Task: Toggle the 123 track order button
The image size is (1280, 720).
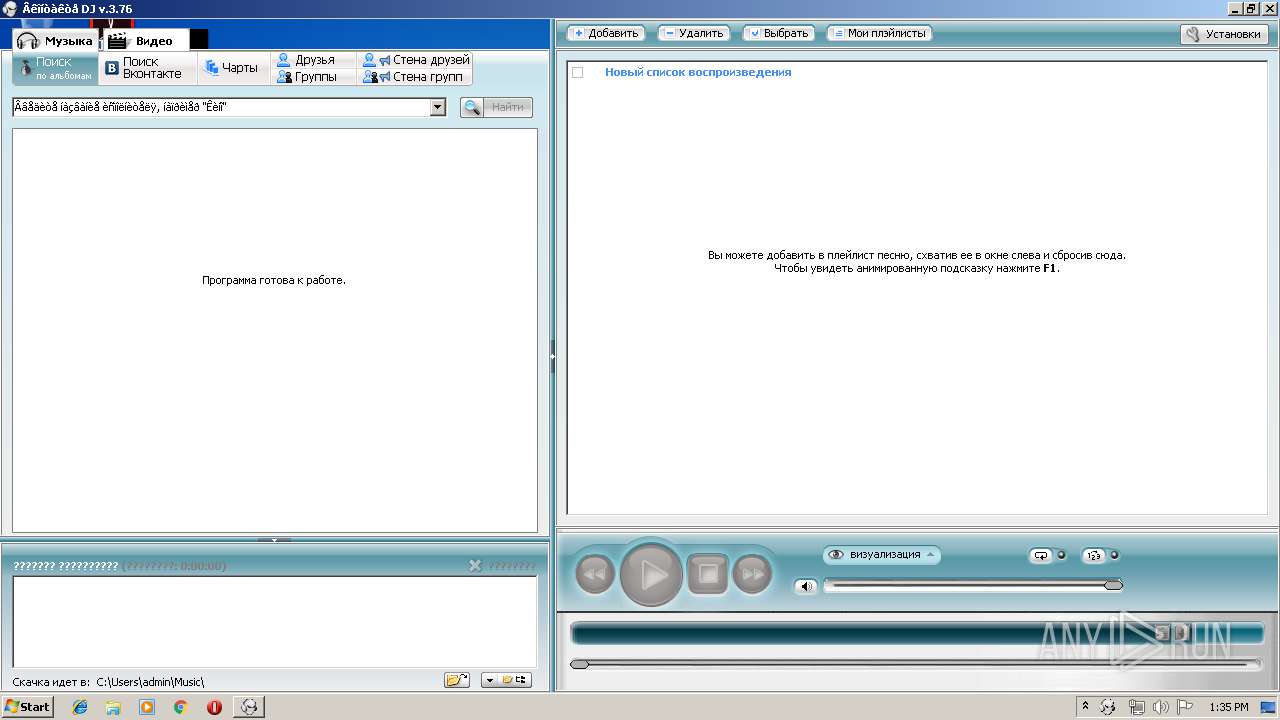Action: [x=1094, y=555]
